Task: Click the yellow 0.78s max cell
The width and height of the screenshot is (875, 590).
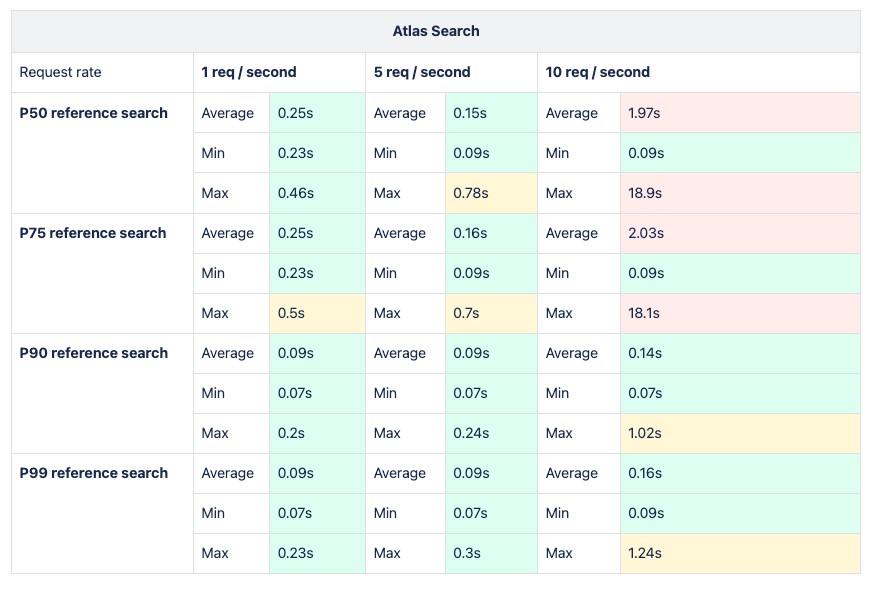Action: point(491,193)
